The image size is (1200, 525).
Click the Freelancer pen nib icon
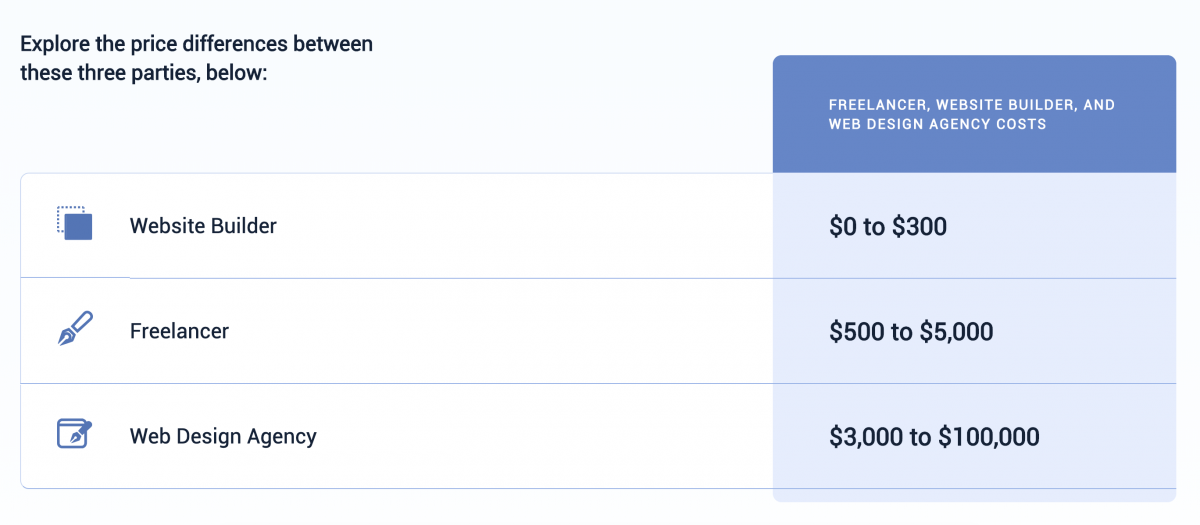point(75,329)
